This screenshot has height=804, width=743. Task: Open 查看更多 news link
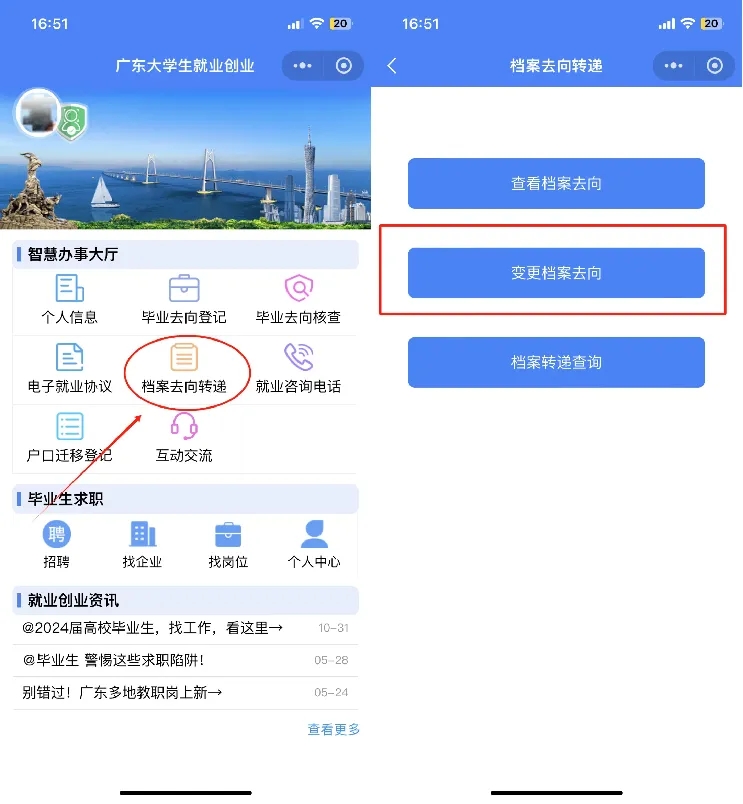tap(334, 729)
